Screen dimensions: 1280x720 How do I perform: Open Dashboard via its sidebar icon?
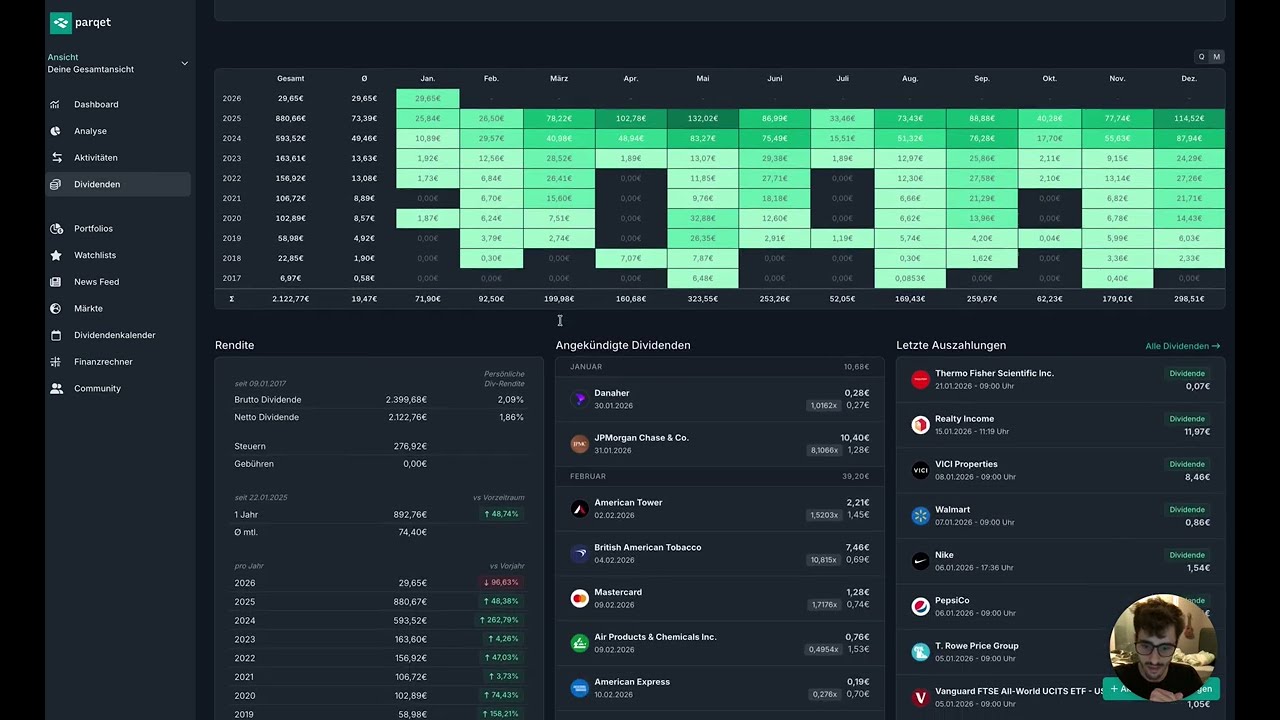(56, 104)
